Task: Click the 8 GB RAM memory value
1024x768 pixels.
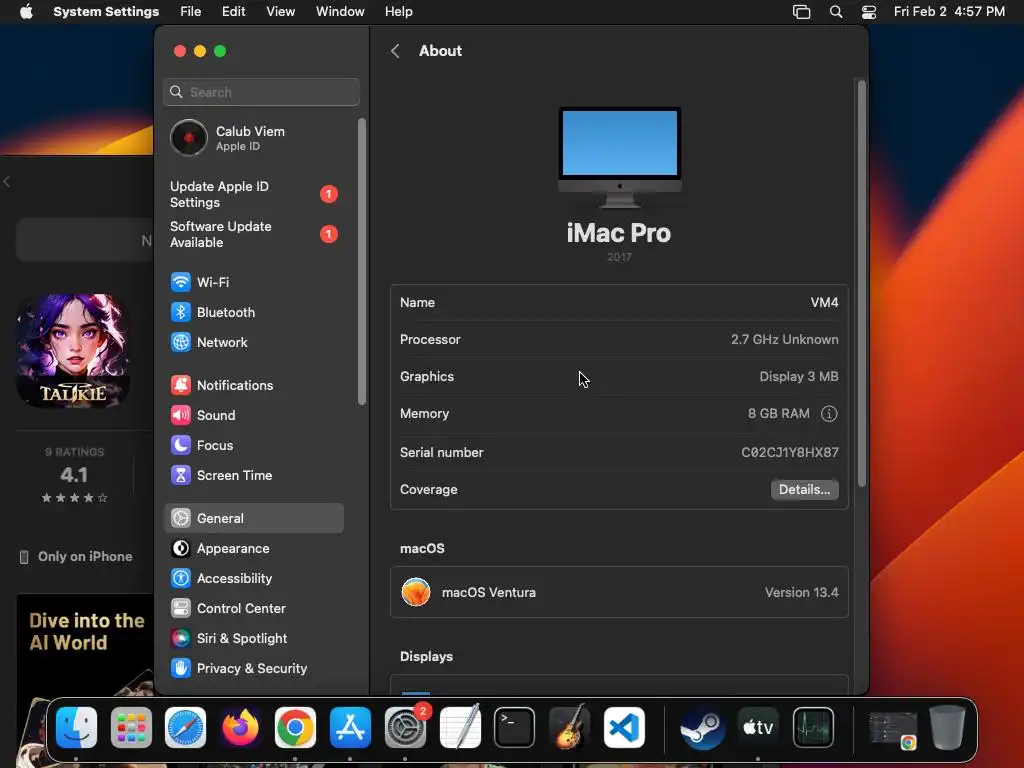Action: (x=778, y=414)
